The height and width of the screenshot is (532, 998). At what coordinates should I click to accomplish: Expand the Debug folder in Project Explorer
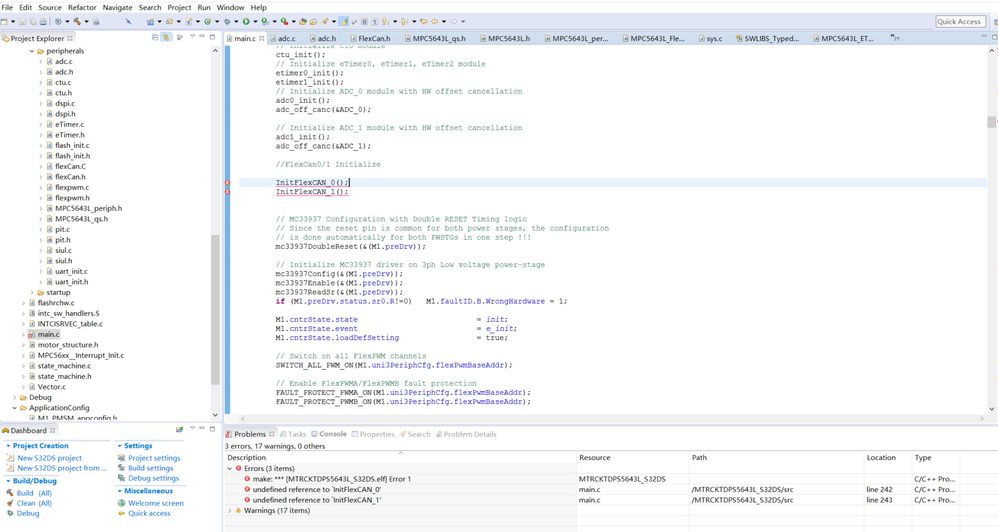(15, 398)
